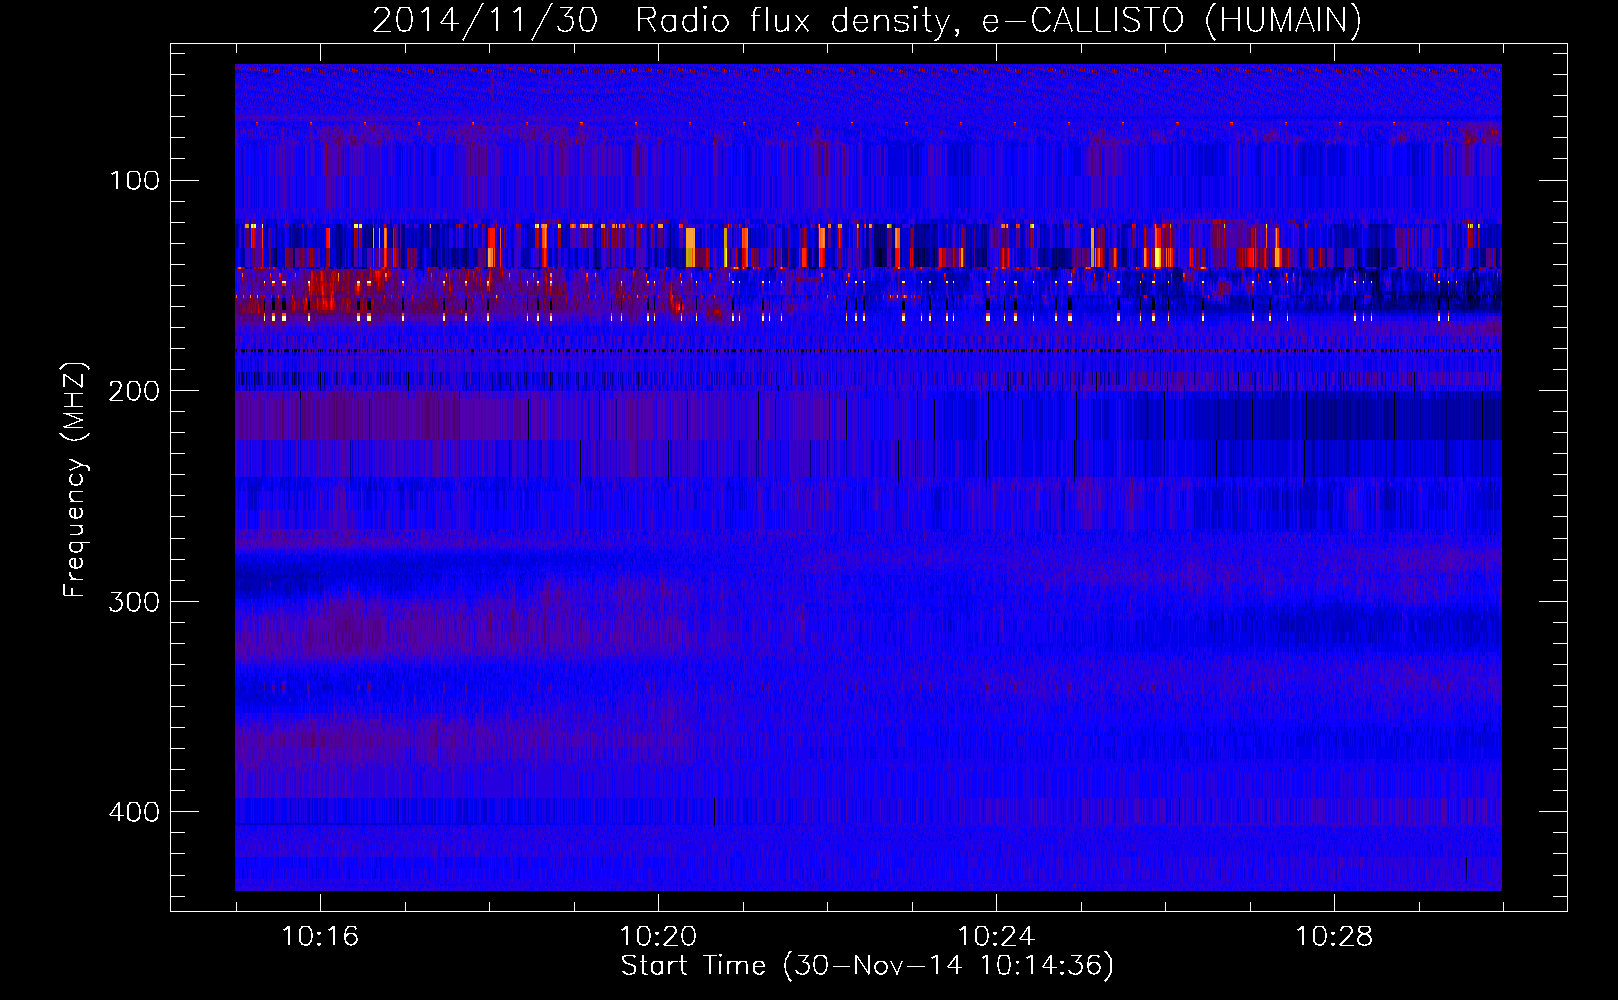Click the "Frequency (MHZ)" axis label

[75, 480]
